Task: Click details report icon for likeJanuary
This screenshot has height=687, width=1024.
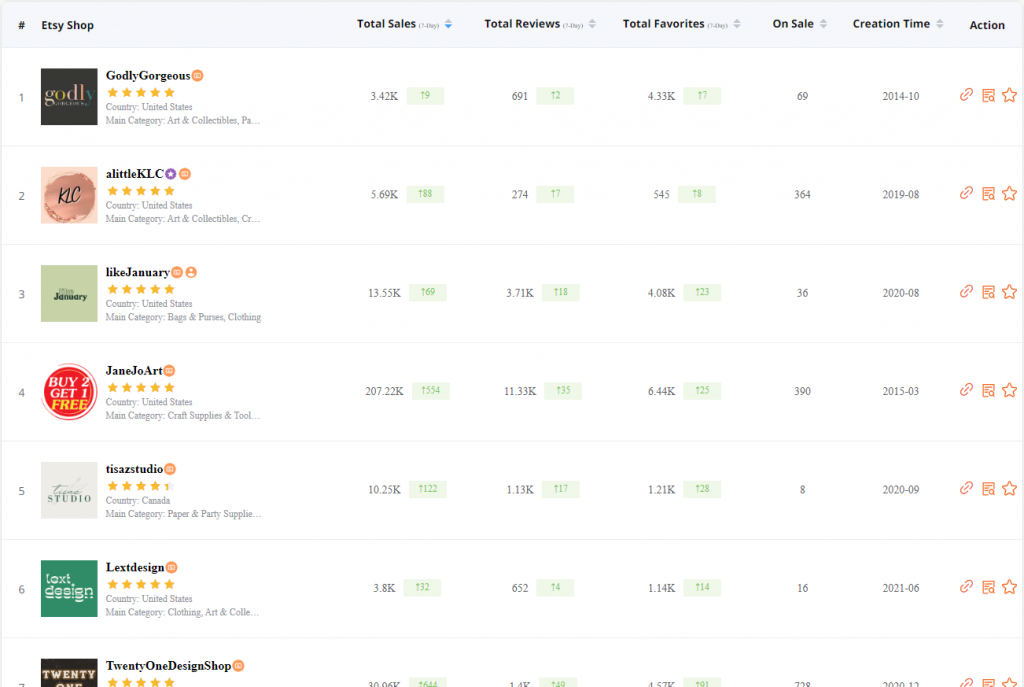Action: tap(988, 292)
